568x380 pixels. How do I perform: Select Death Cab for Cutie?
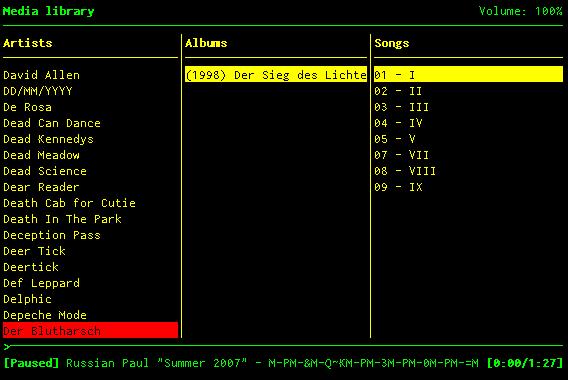pos(69,203)
